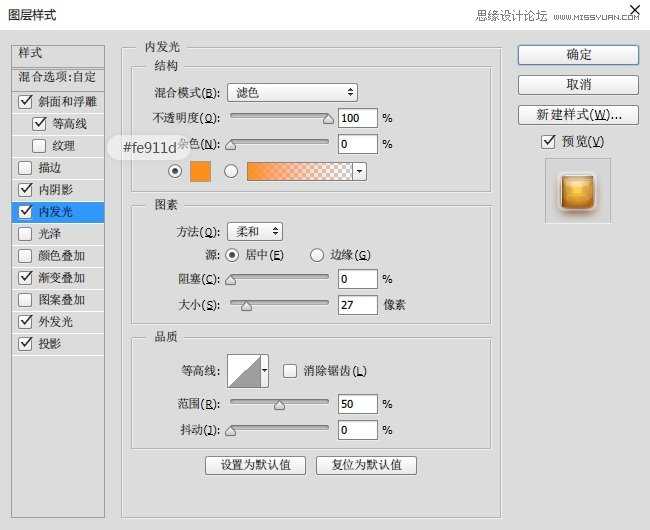
Task: Toggle the Bevel and Emboss checkbox
Action: click(25, 102)
